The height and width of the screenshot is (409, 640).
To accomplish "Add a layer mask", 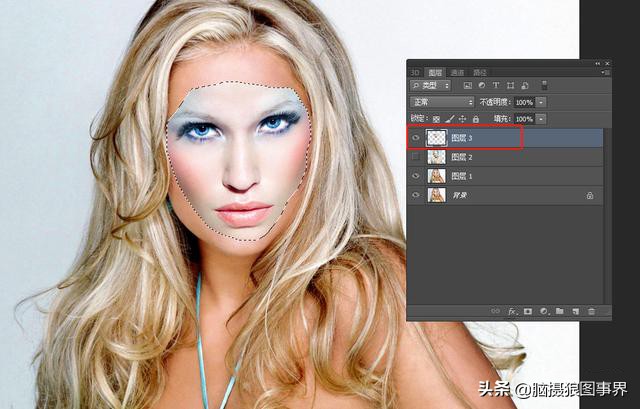I will [528, 311].
